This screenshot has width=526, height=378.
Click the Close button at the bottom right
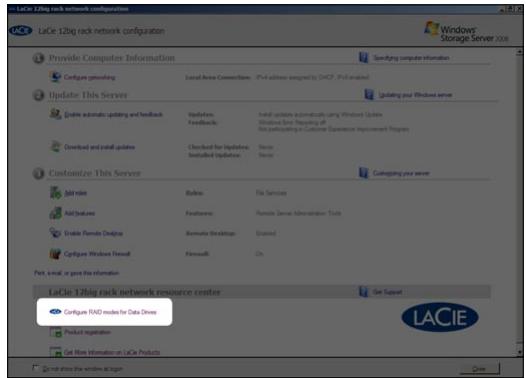(x=479, y=369)
